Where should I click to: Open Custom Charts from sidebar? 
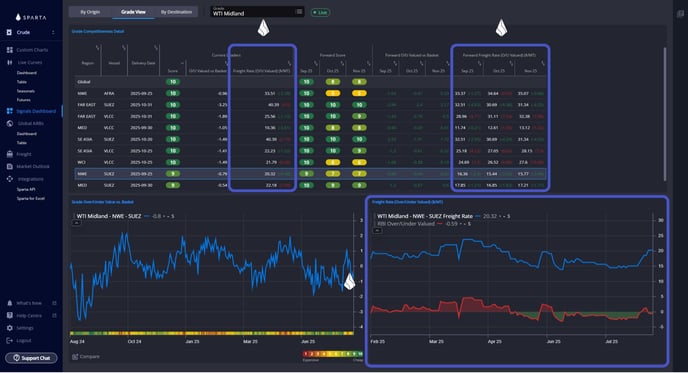click(x=27, y=50)
